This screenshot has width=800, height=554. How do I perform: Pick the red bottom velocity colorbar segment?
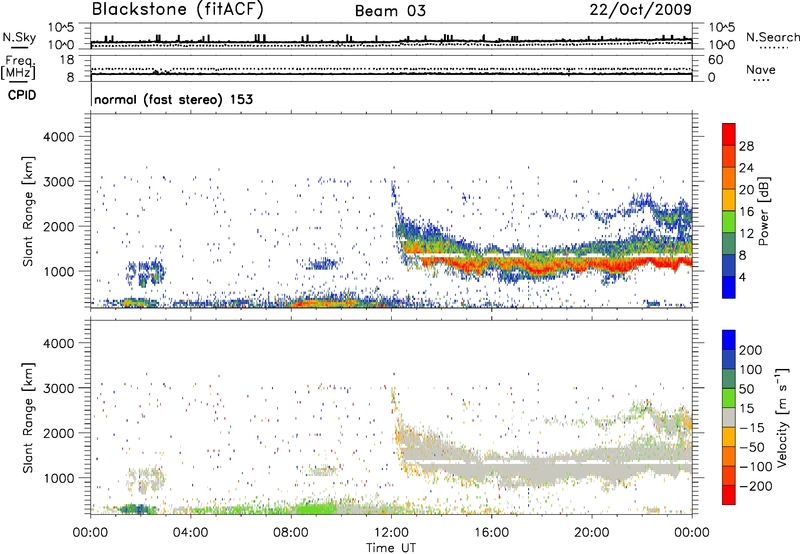coord(729,495)
